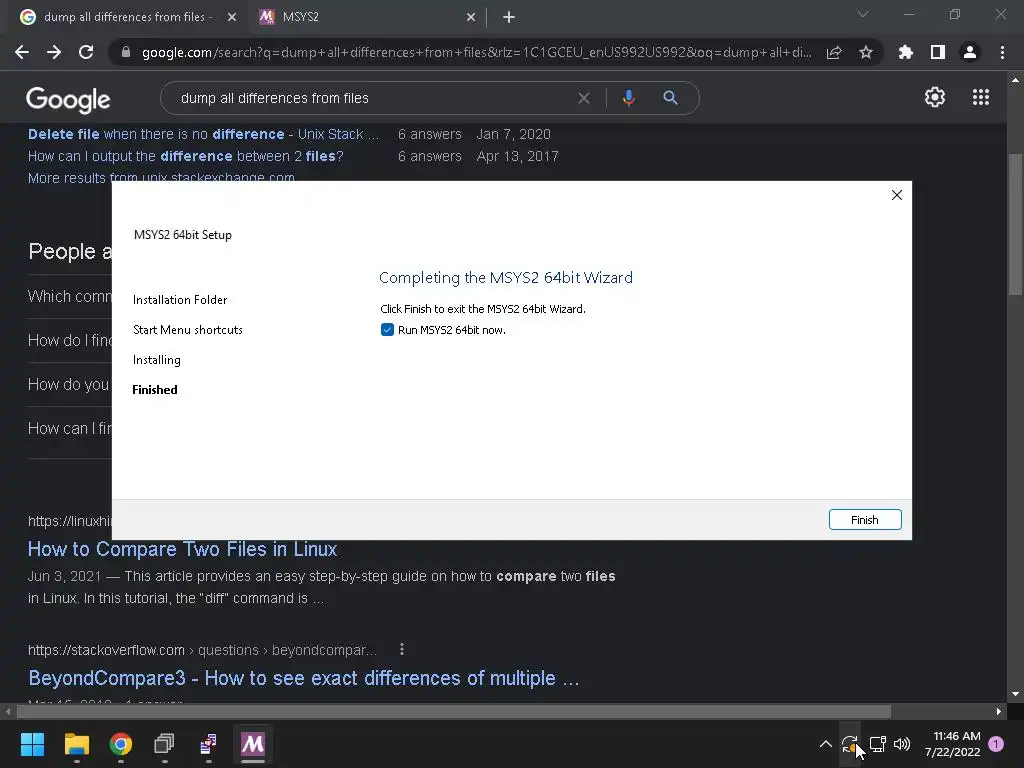
Task: Submit search with magnifier icon
Action: pyautogui.click(x=670, y=98)
